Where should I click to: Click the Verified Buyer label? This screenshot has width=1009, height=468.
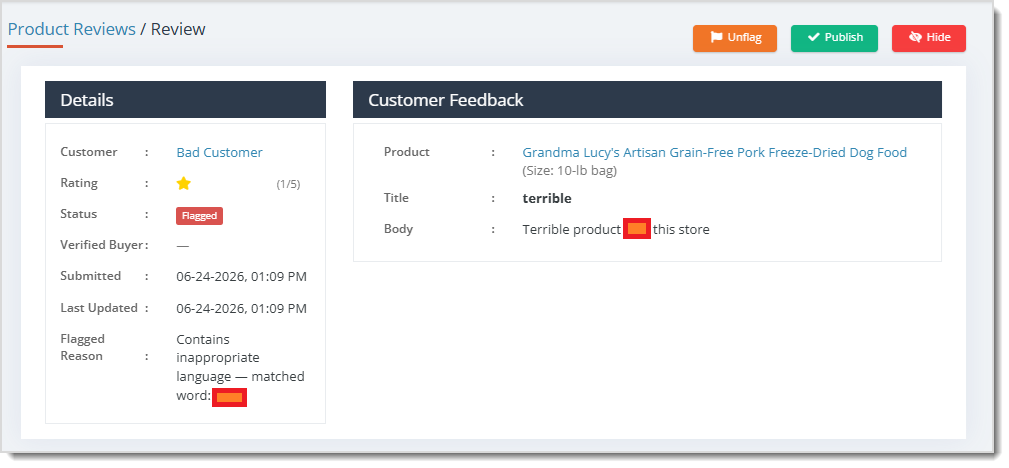[x=102, y=245]
